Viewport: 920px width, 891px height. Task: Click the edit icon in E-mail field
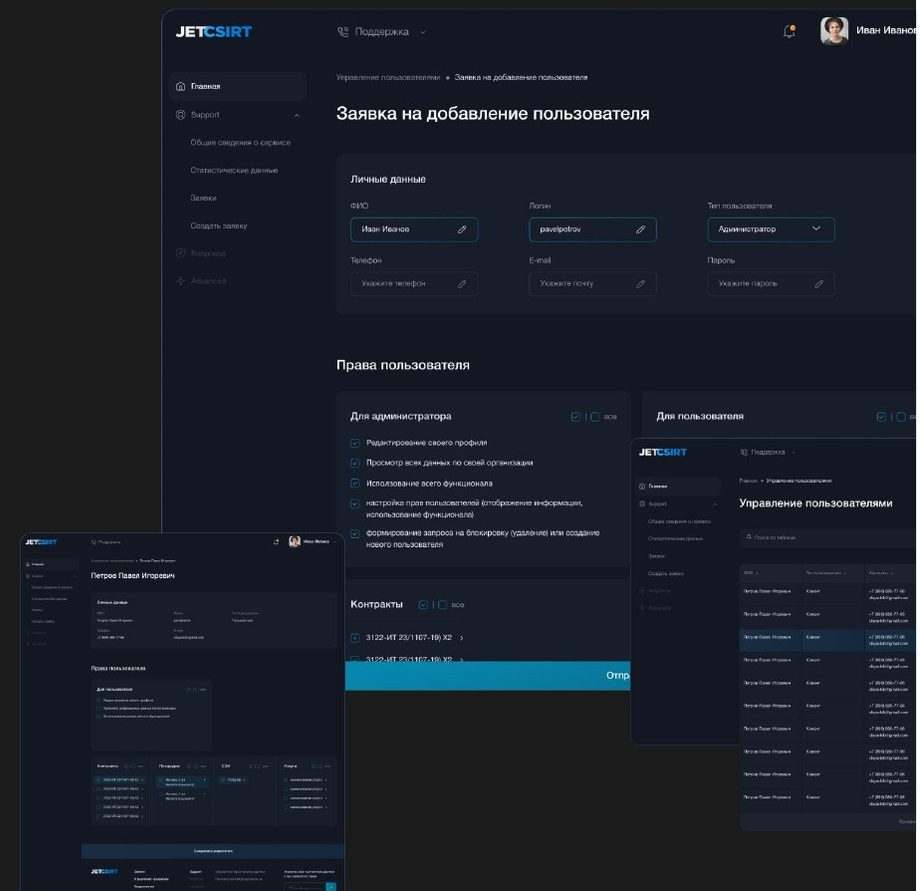(x=641, y=284)
